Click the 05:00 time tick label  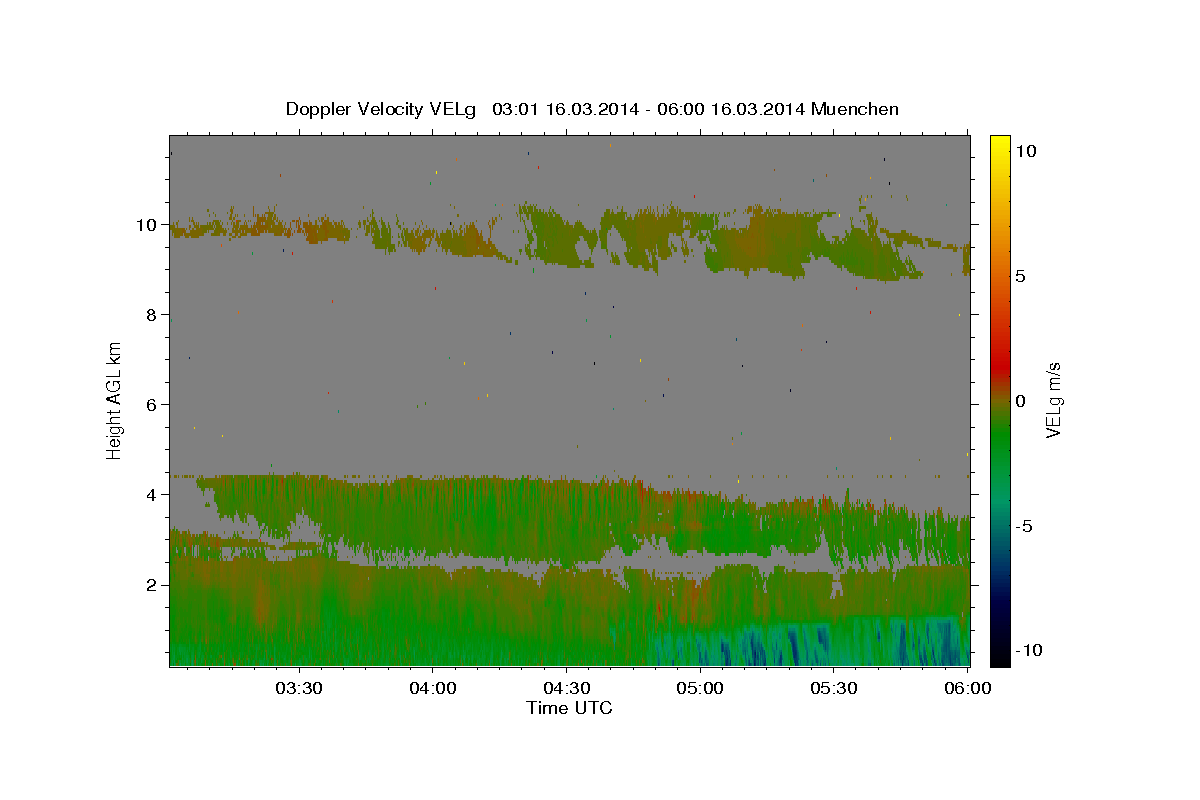tap(700, 688)
